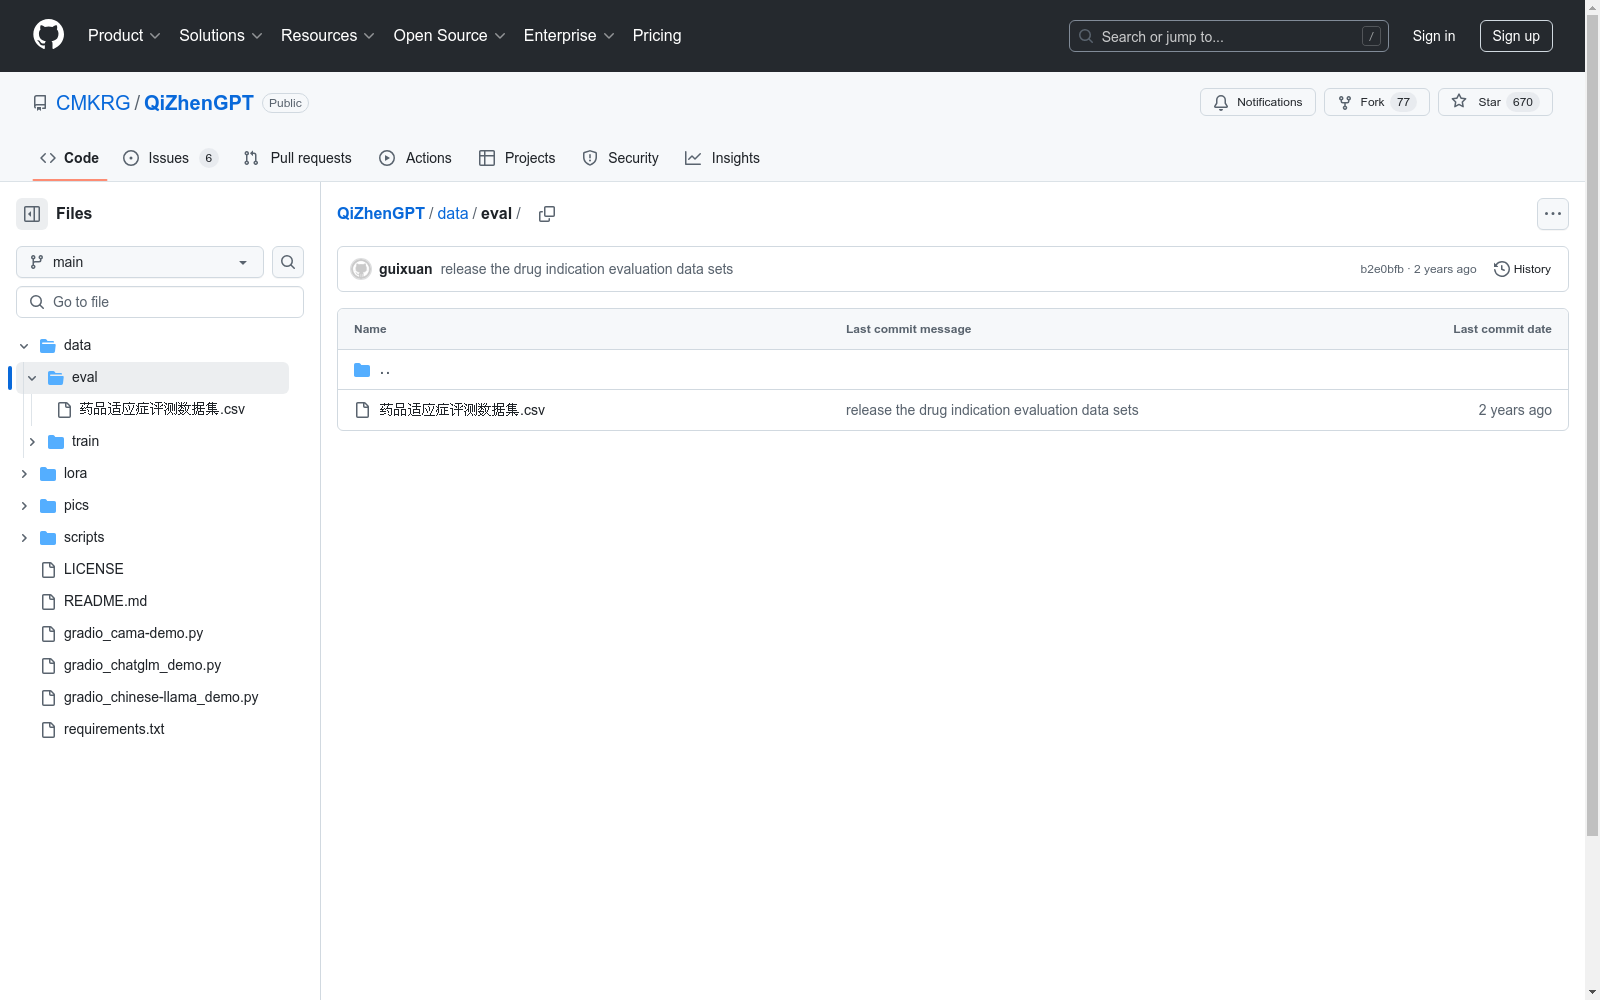This screenshot has height=1000, width=1600.
Task: Expand the Resources dropdown
Action: [x=328, y=35]
